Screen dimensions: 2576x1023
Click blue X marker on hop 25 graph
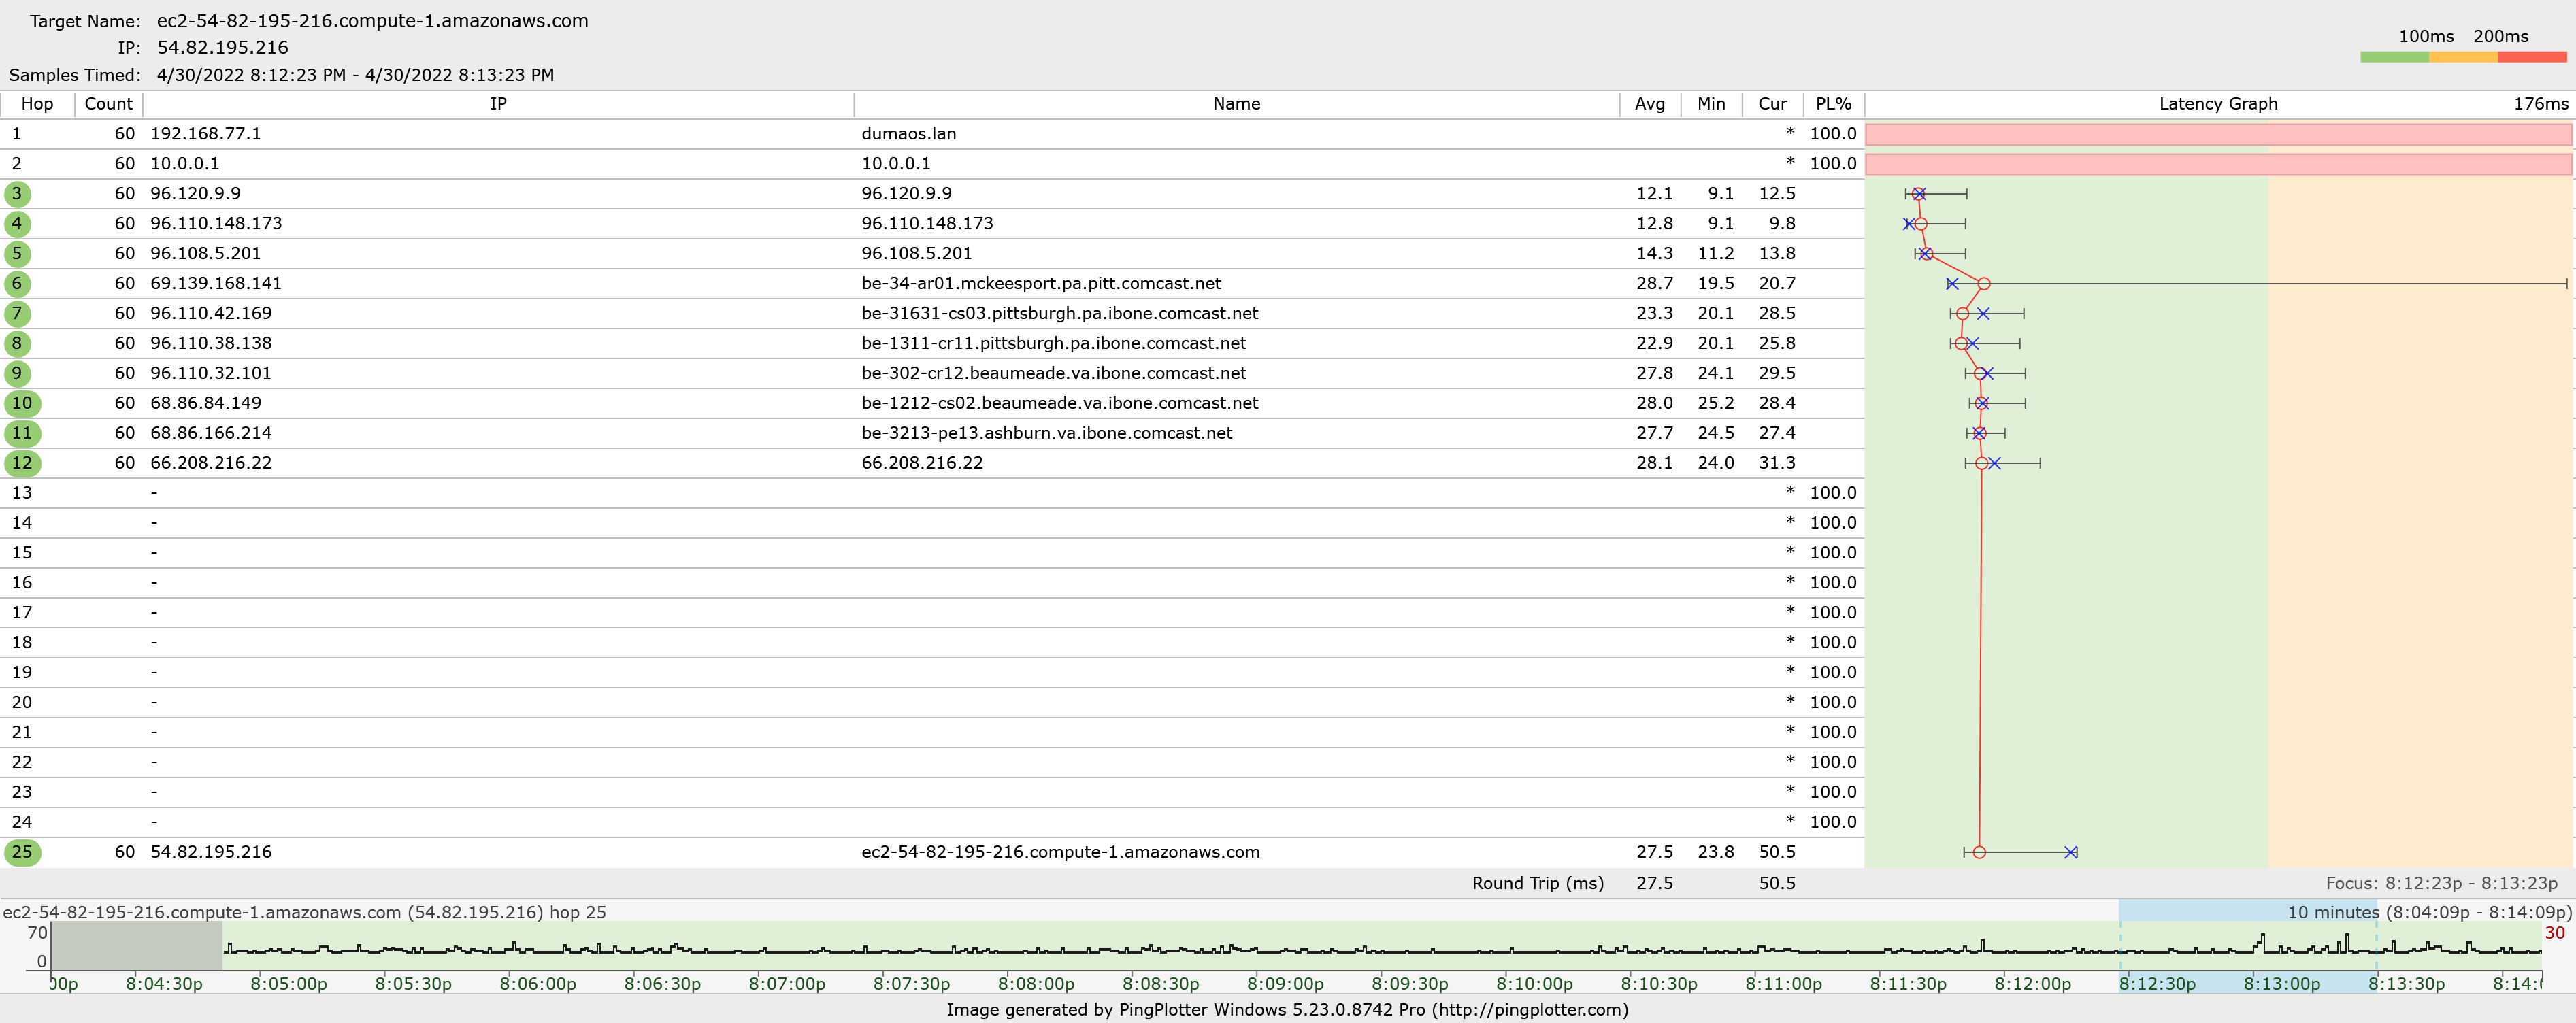(2071, 852)
